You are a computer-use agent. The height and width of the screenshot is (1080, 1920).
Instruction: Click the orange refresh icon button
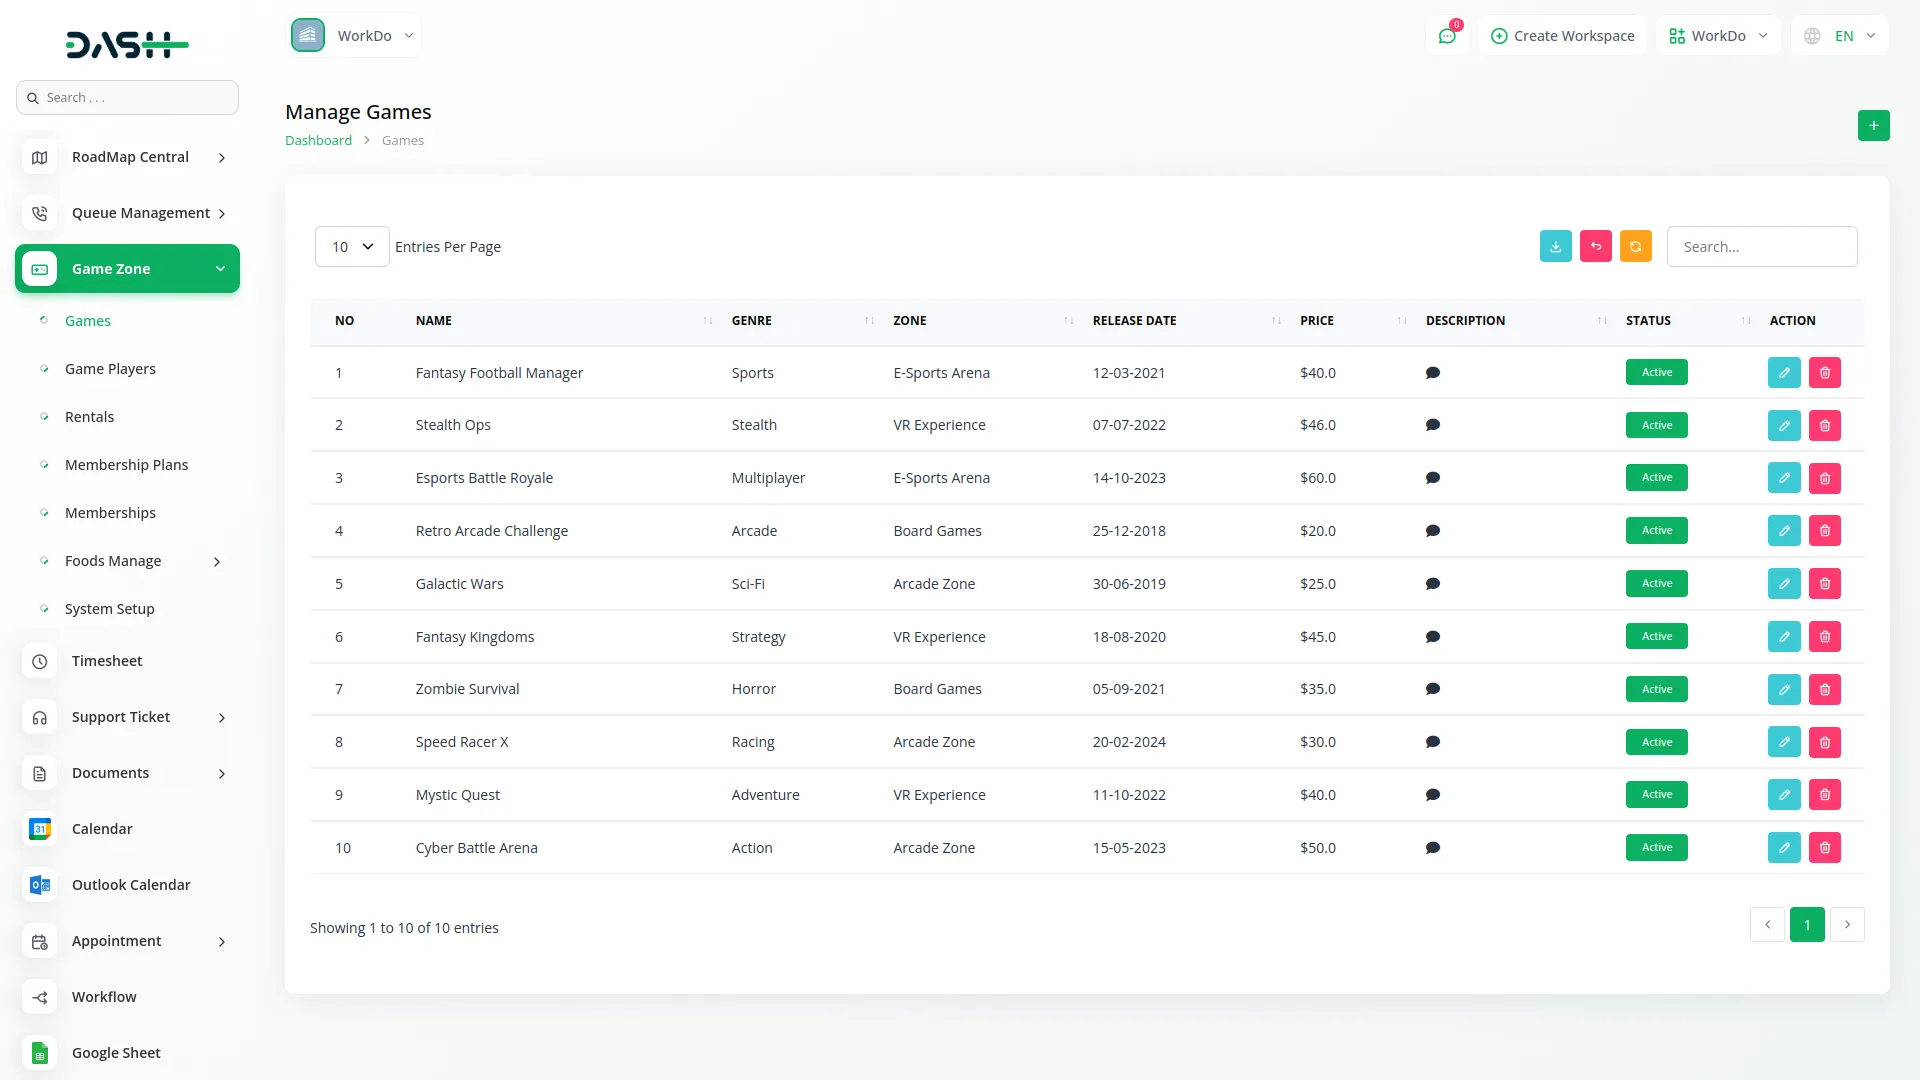click(1635, 246)
